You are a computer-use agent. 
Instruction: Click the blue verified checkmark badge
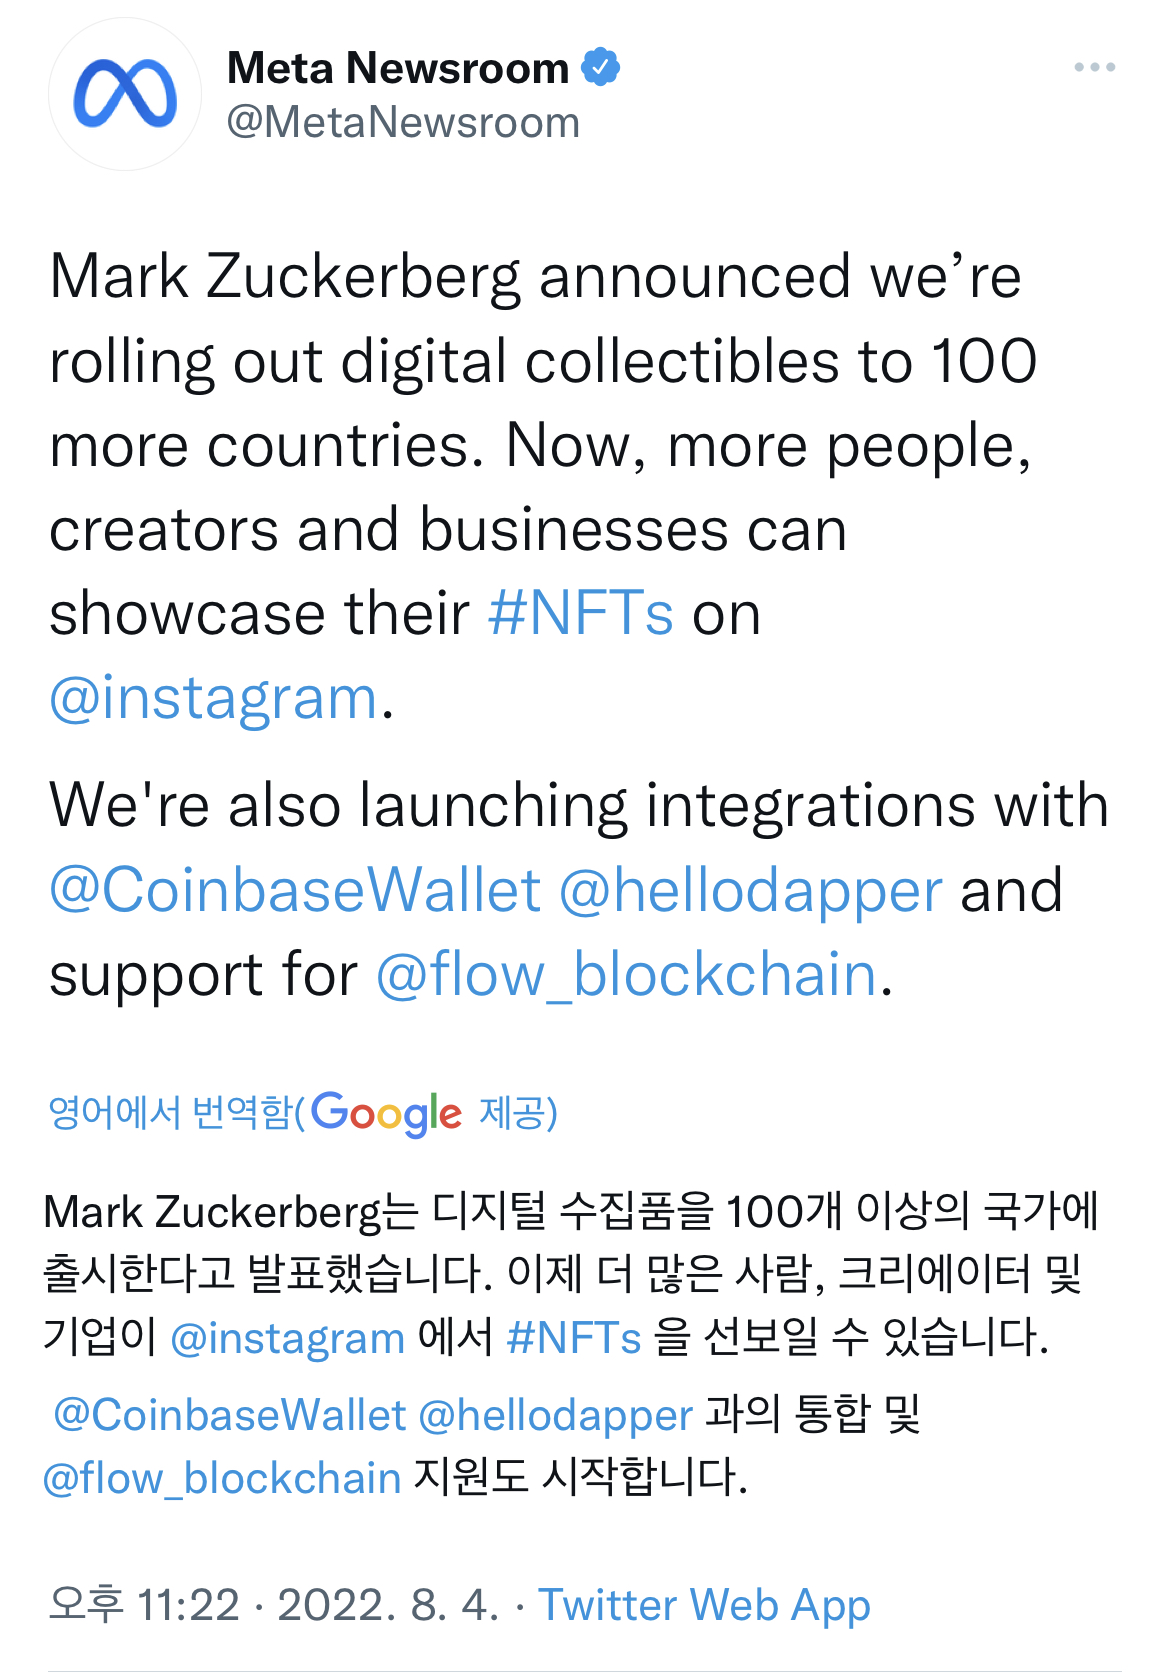pyautogui.click(x=601, y=67)
